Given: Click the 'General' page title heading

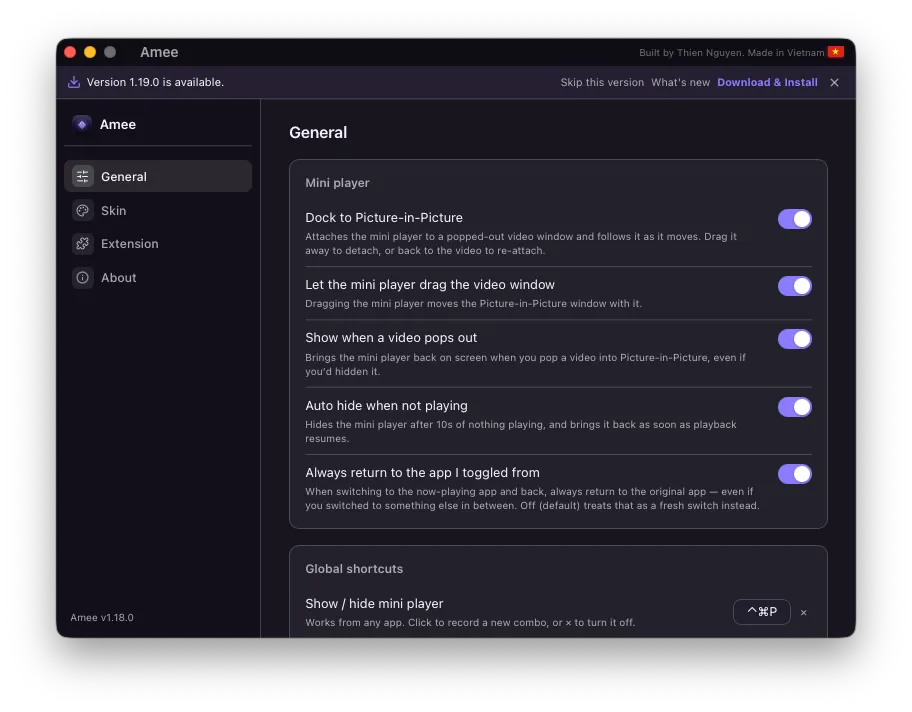Looking at the screenshot, I should coord(318,133).
